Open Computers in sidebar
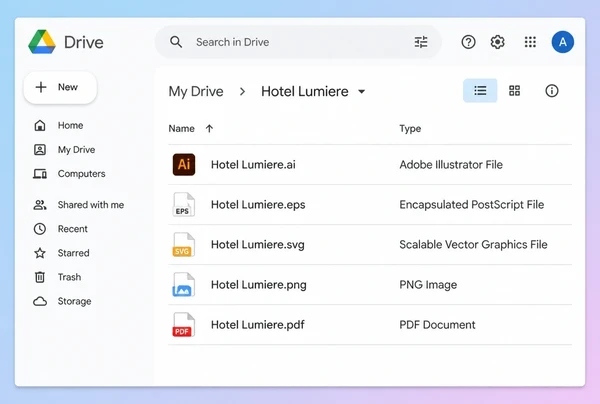 (x=82, y=174)
